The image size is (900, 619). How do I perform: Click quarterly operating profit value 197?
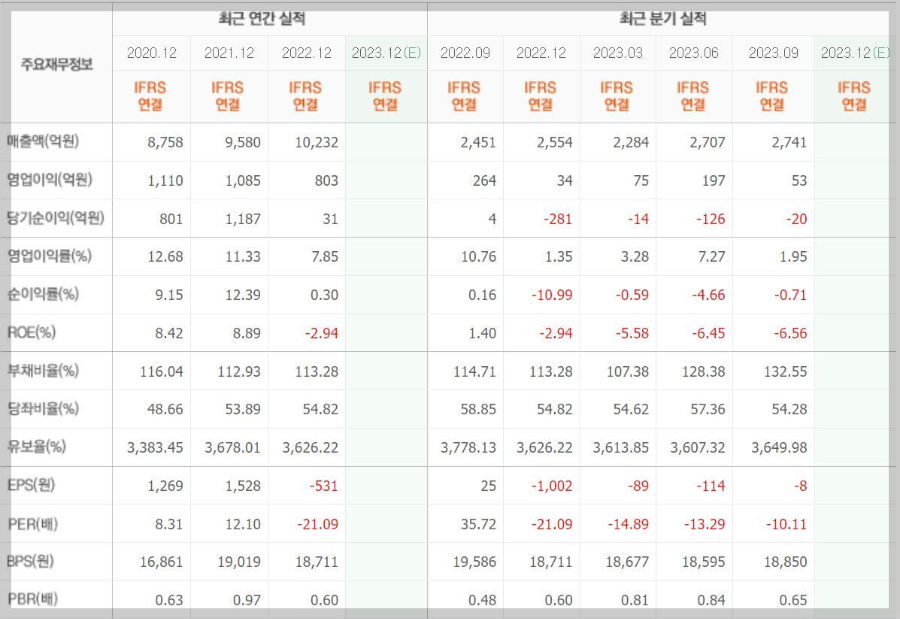[713, 181]
